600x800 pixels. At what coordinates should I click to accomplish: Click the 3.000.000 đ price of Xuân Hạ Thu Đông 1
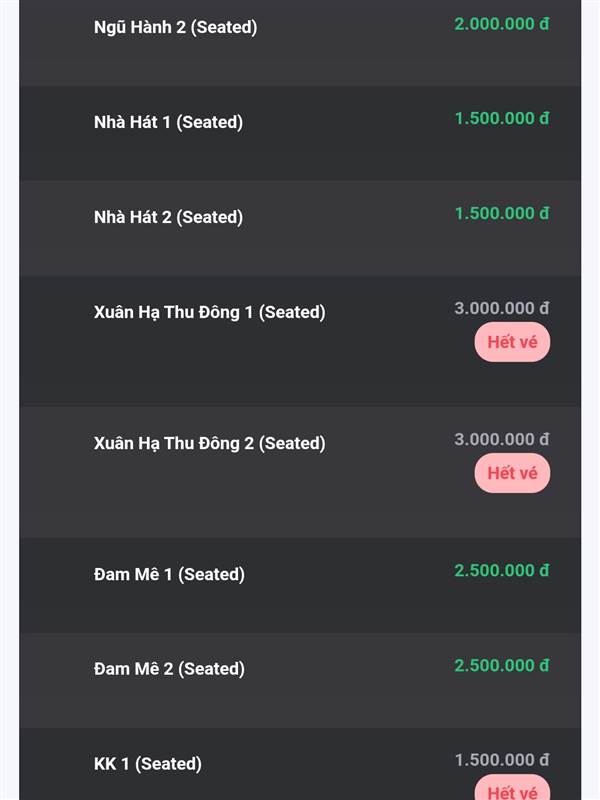click(502, 308)
